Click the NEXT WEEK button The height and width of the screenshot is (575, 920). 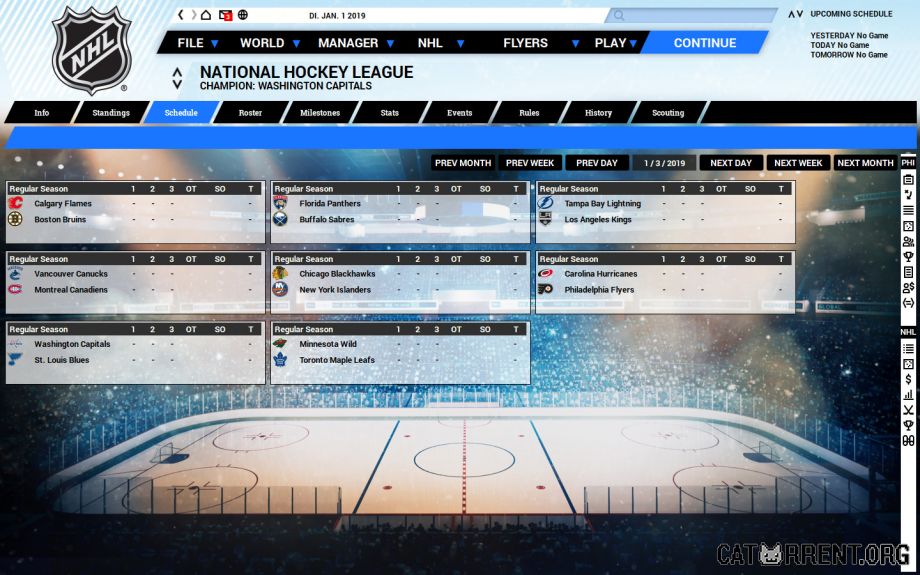tap(798, 163)
